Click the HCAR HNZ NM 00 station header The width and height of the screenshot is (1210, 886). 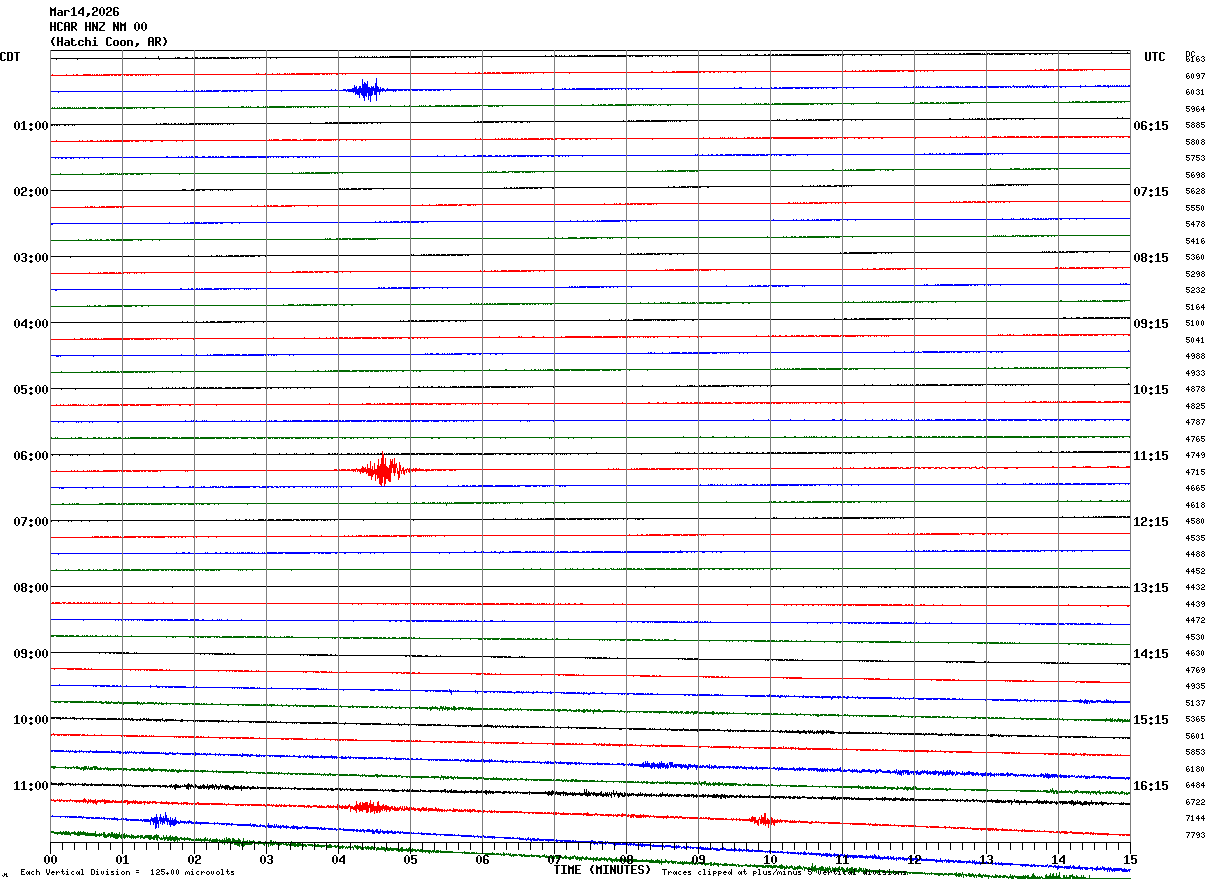coord(98,27)
